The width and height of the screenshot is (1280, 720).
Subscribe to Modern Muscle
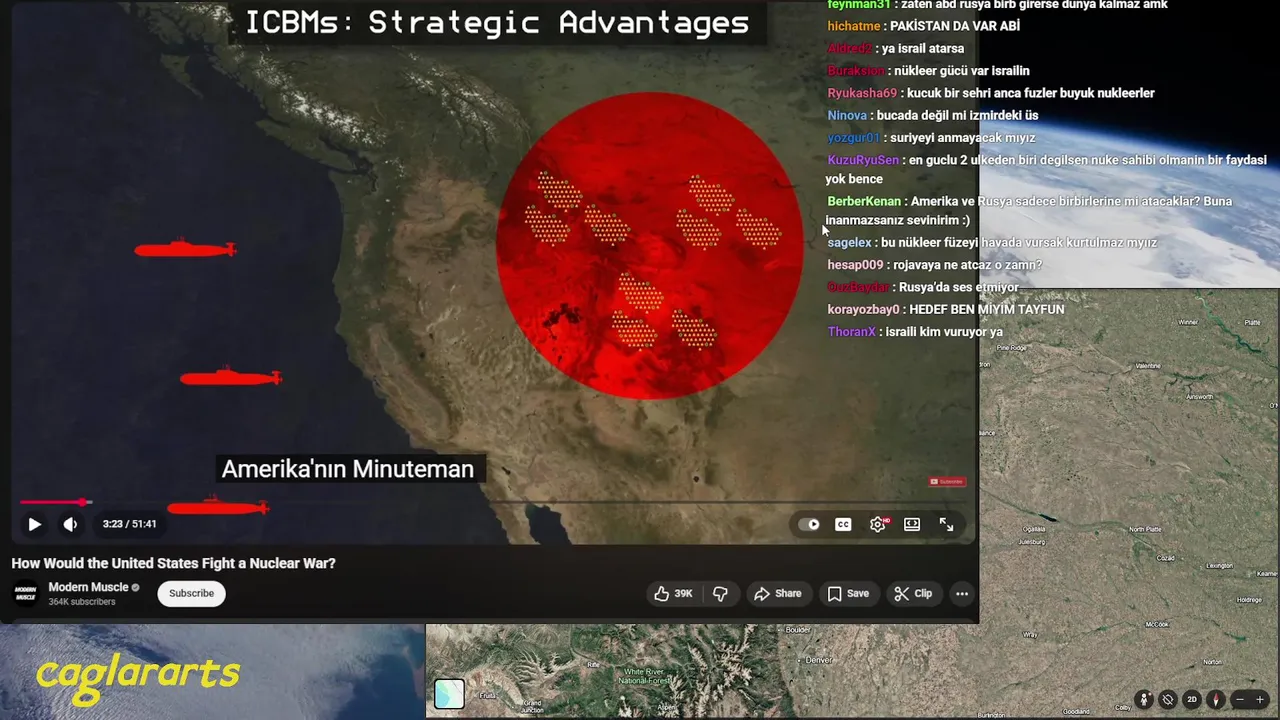pyautogui.click(x=191, y=593)
